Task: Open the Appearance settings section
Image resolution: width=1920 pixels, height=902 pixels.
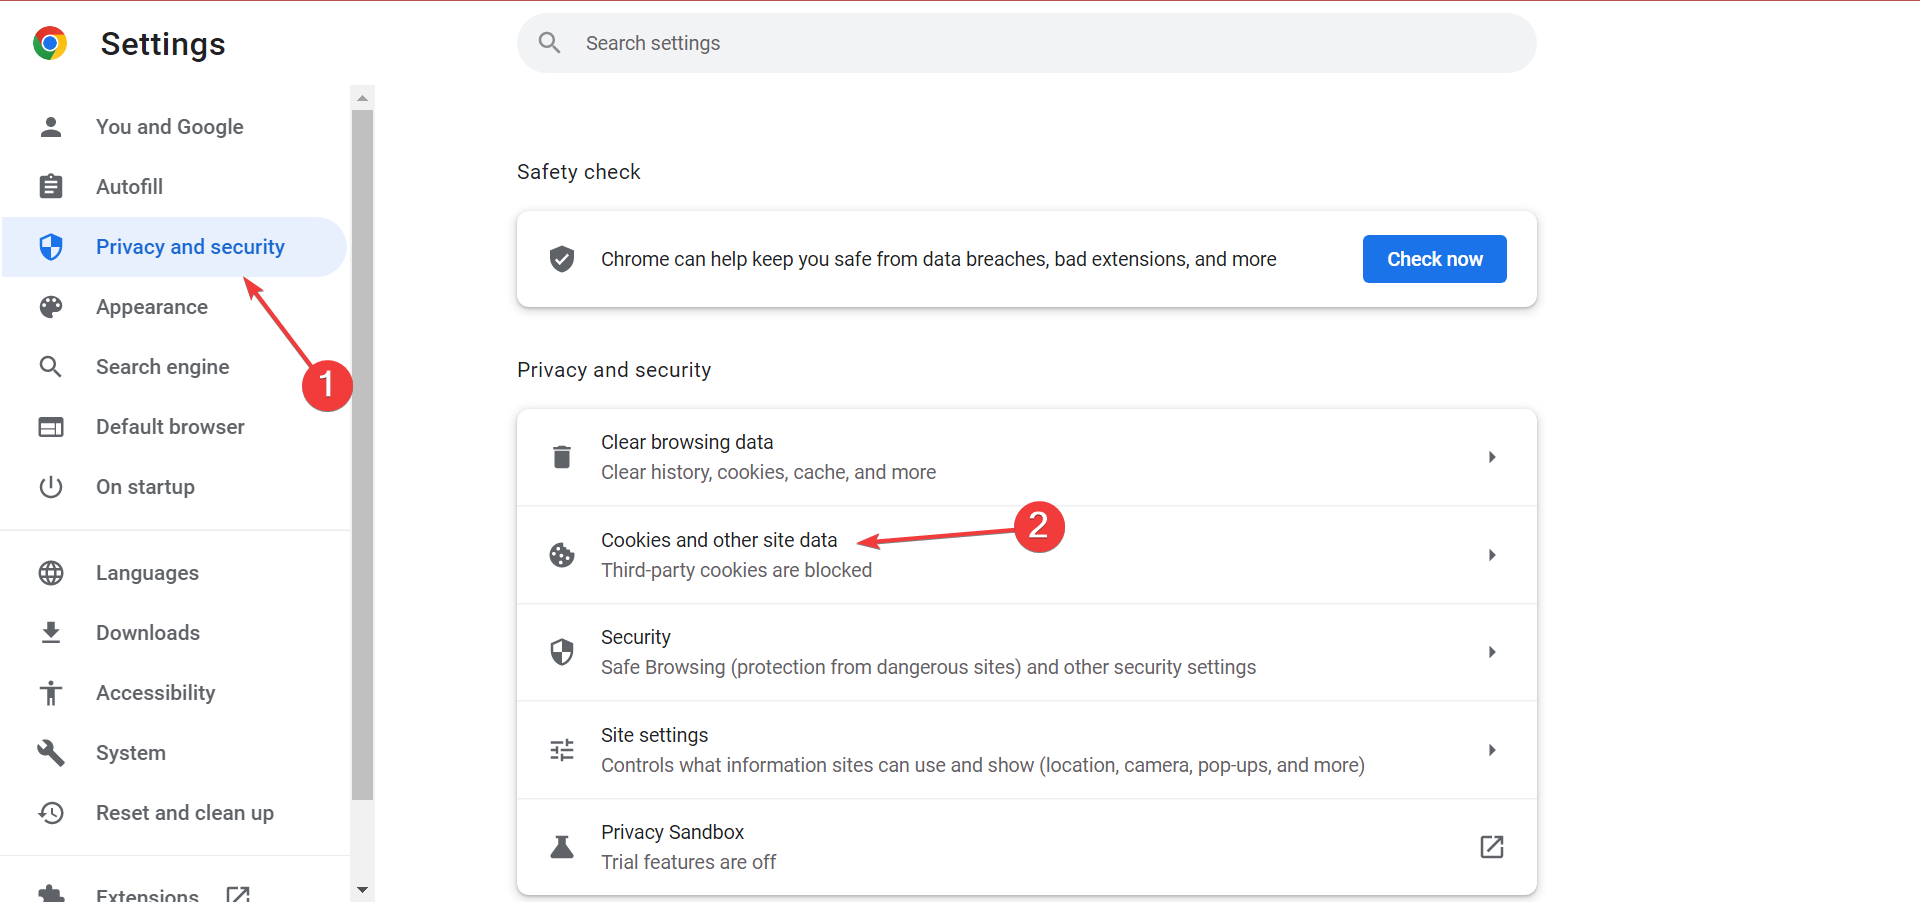Action: point(152,307)
